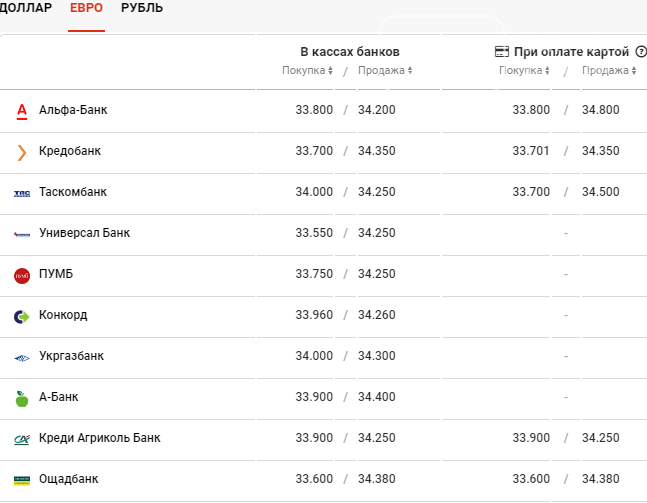Open the Креди Агриколь Банк link
The image size is (647, 503).
coord(99,438)
